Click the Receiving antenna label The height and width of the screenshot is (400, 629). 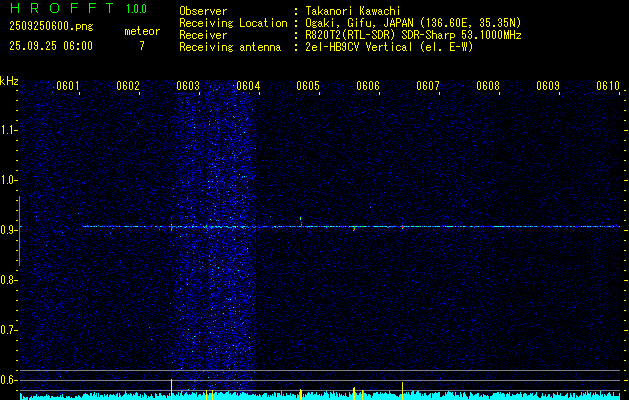point(230,47)
